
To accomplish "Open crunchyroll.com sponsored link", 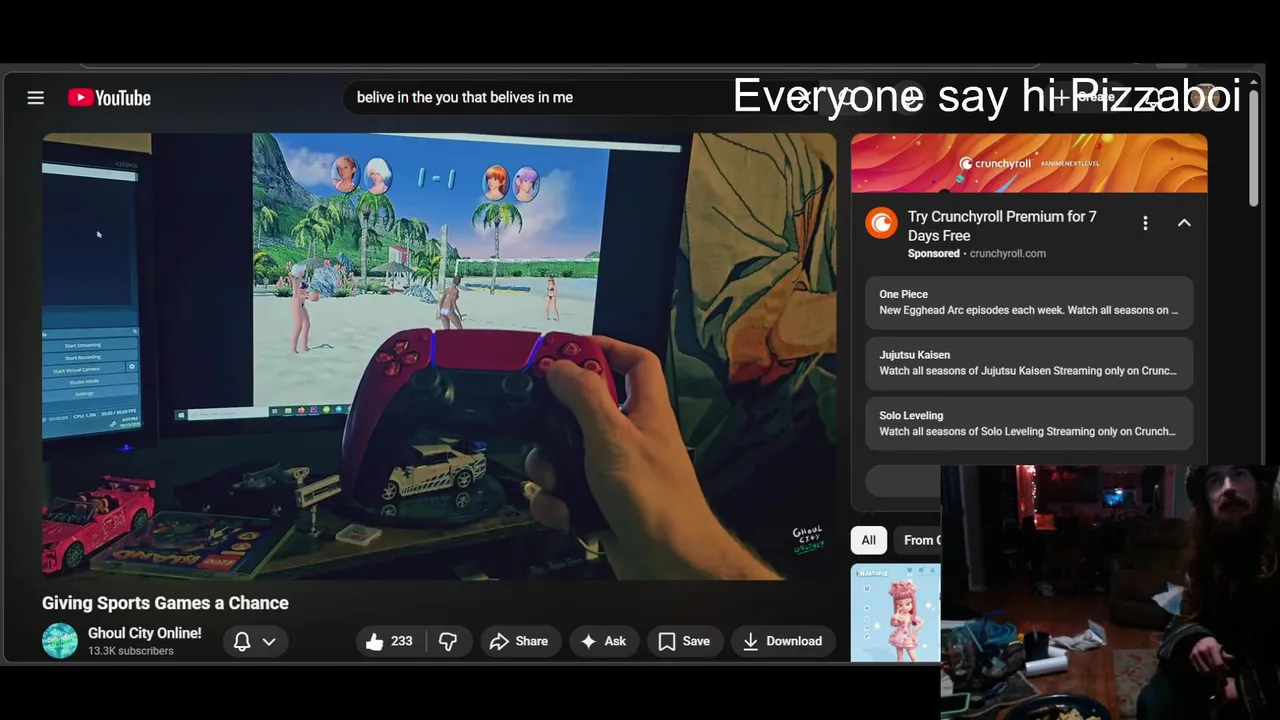I will click(1008, 254).
